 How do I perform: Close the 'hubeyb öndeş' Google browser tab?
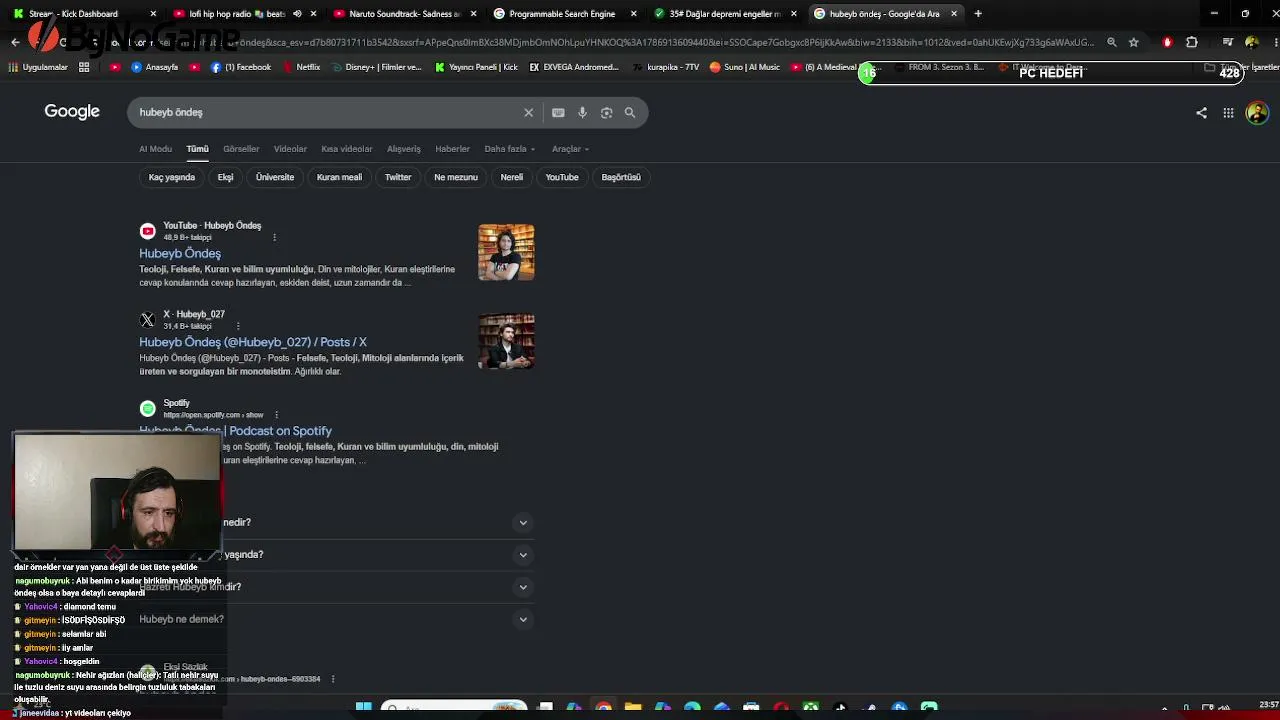[954, 14]
